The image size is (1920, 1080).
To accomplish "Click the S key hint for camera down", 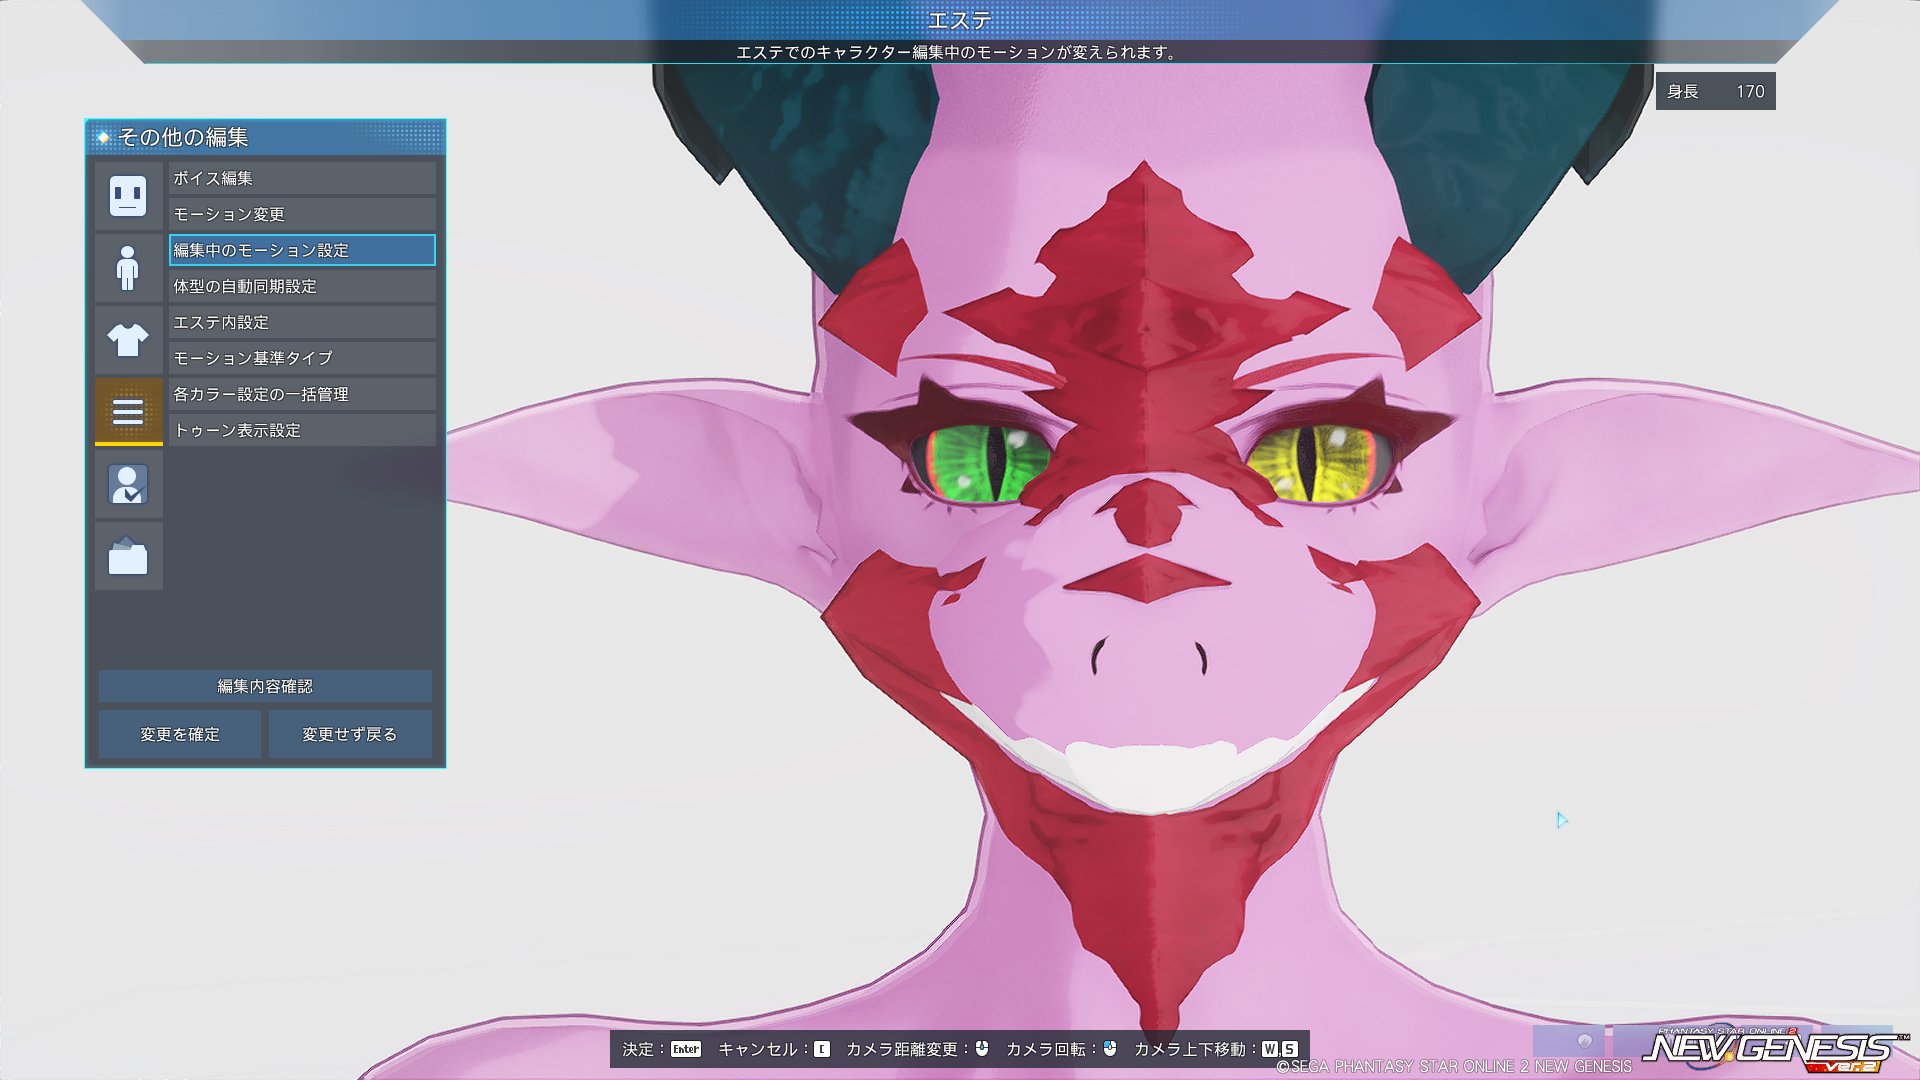I will click(1290, 1049).
